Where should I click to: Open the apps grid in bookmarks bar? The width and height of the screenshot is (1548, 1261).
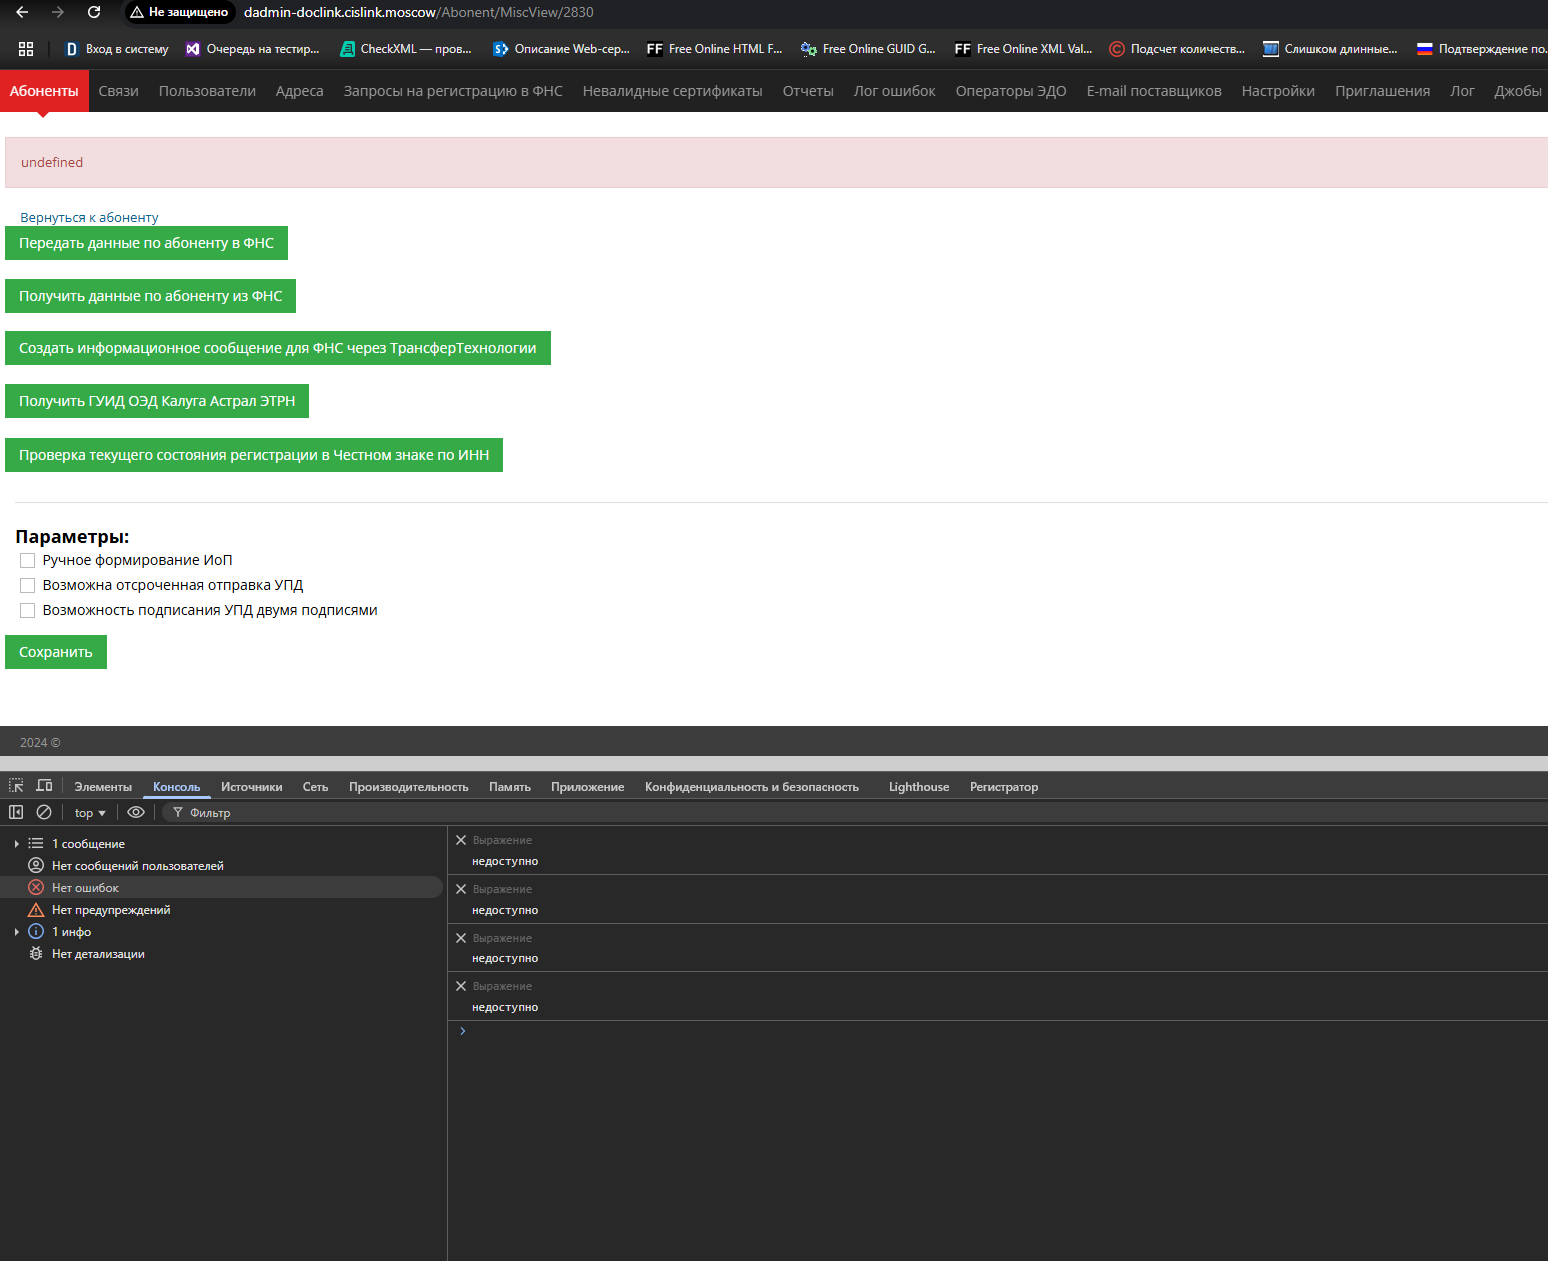click(26, 49)
